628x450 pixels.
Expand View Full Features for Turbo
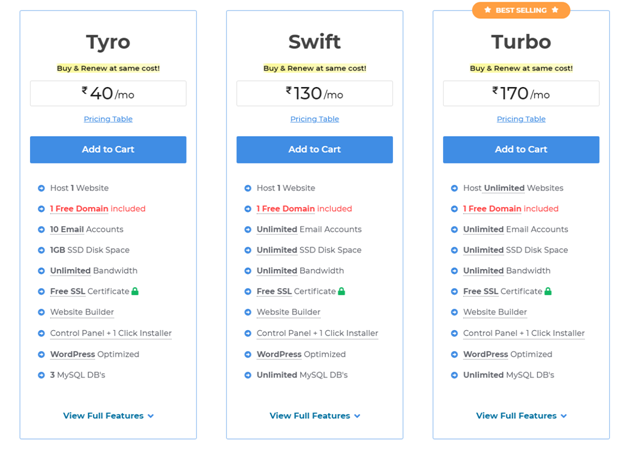(521, 416)
